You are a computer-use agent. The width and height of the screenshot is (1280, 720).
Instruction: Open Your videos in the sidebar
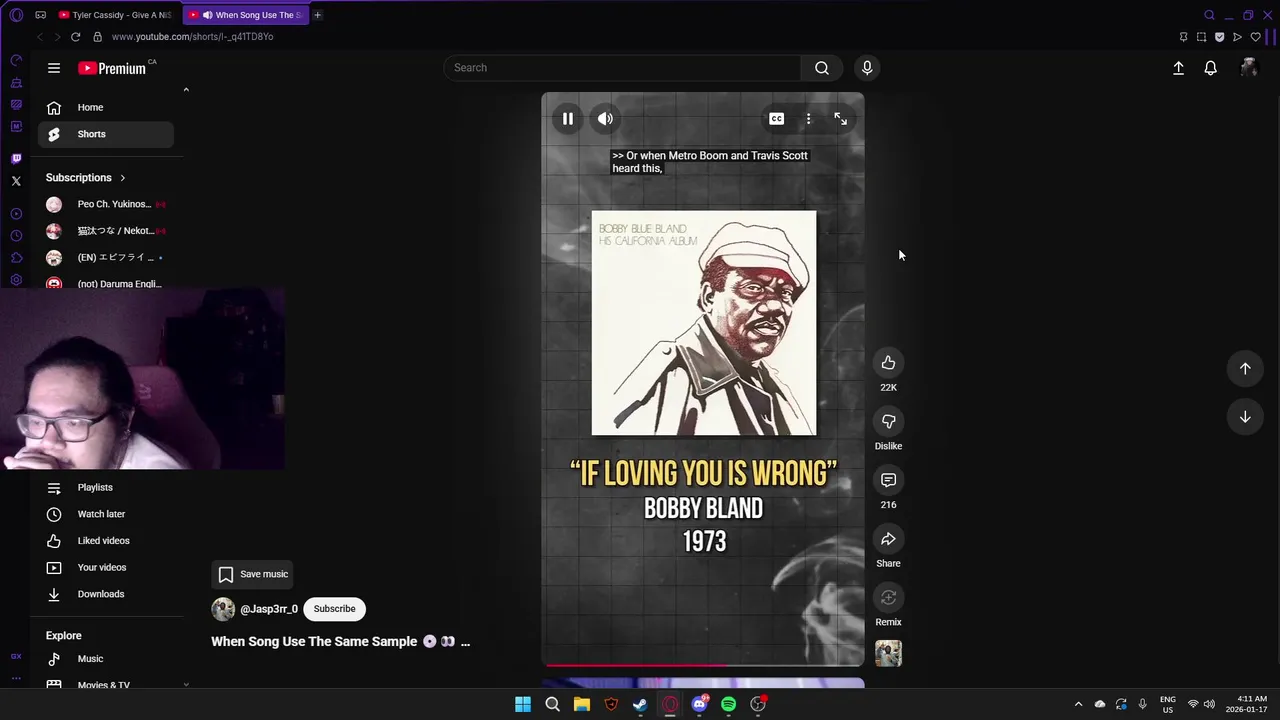click(x=106, y=567)
